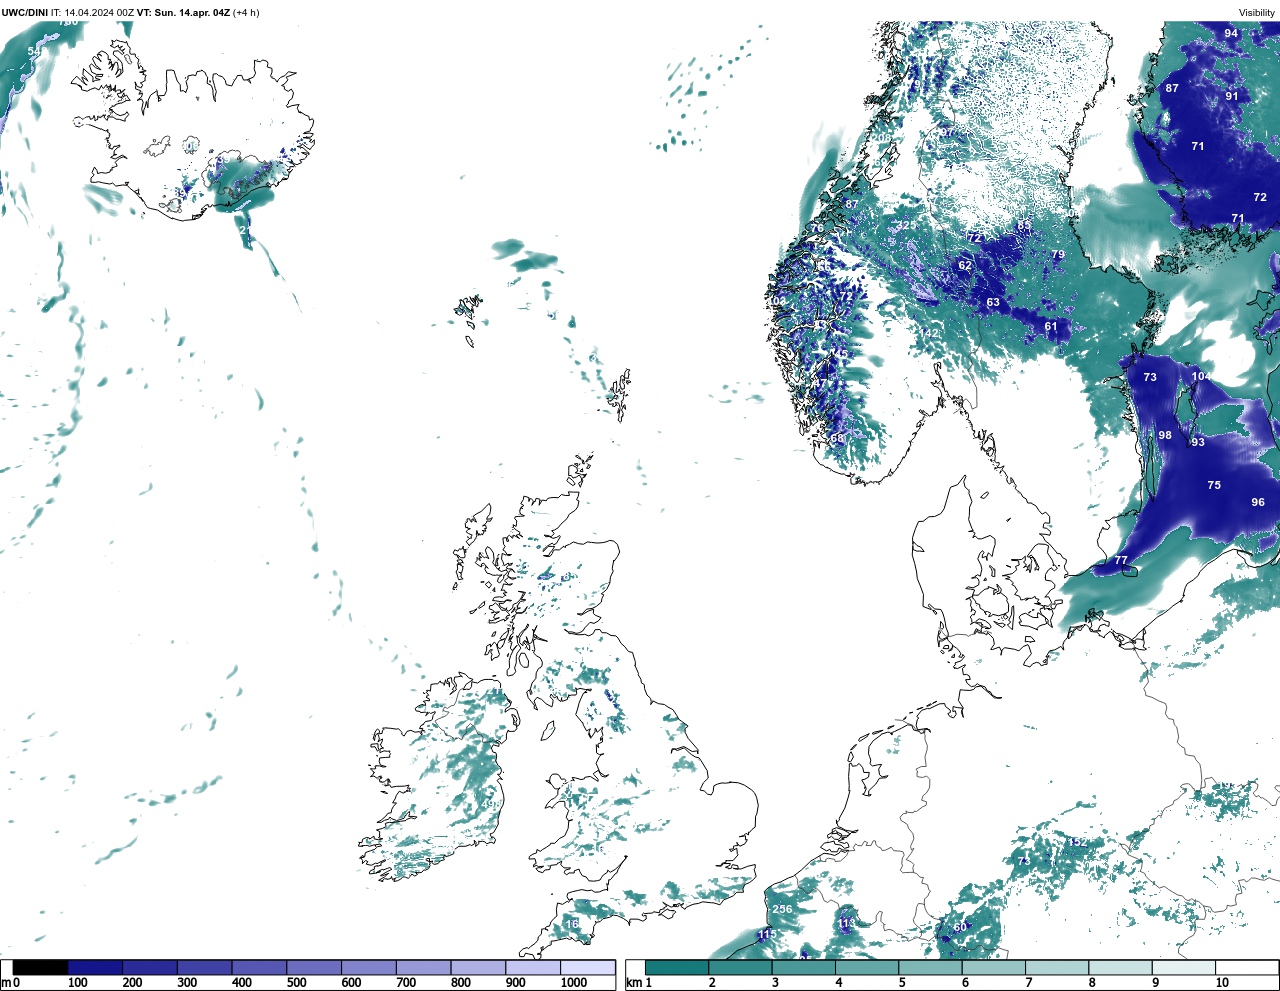Screen dimensions: 1280x991
Task: Click the visibility value '96' on the map
Action: [x=1258, y=502]
